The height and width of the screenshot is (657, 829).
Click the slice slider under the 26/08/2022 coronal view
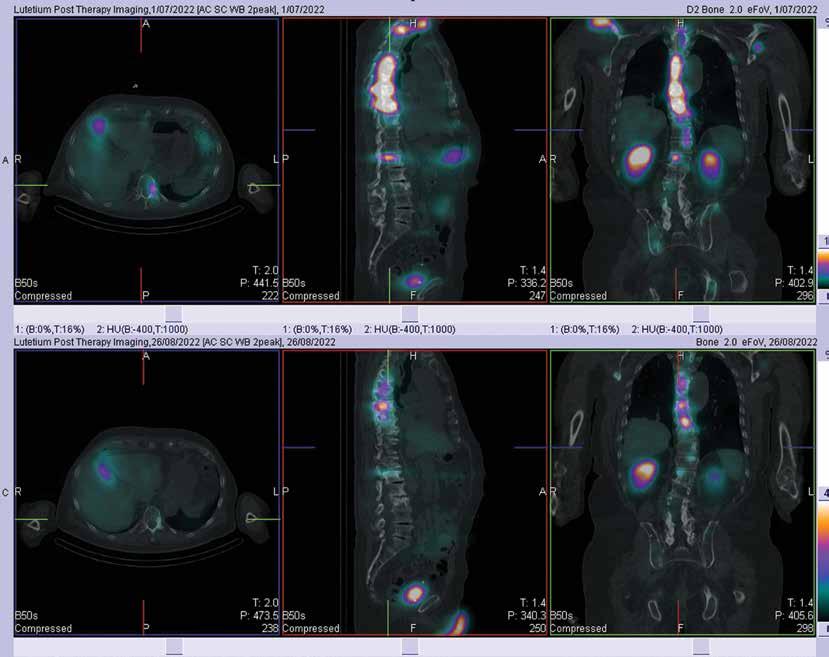701,646
